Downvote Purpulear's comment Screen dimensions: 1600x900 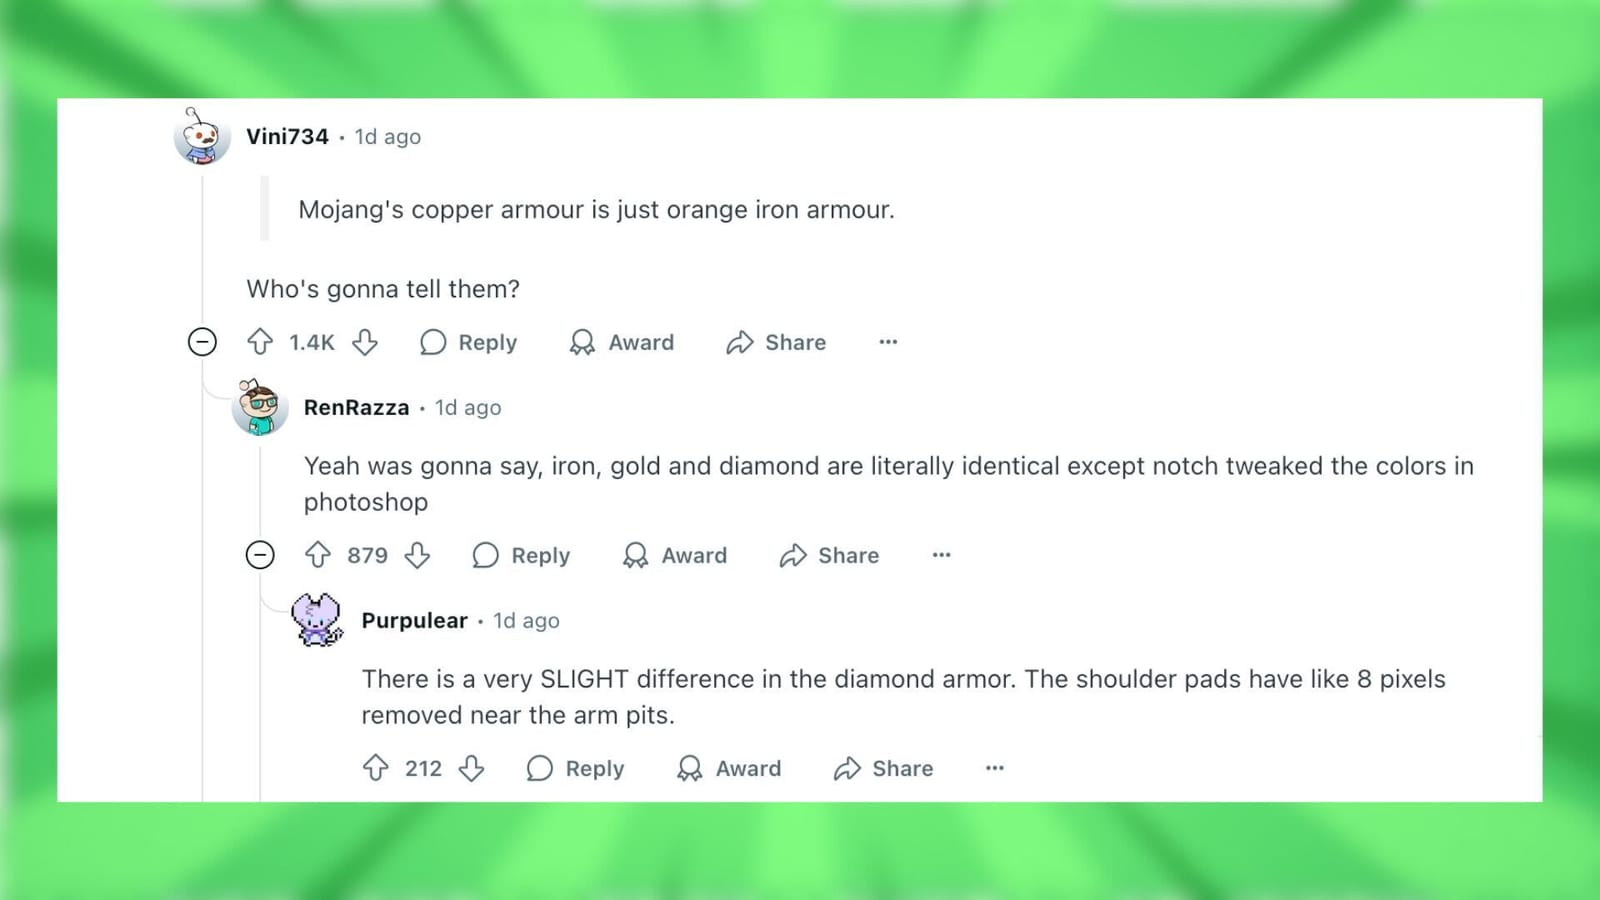click(x=472, y=768)
